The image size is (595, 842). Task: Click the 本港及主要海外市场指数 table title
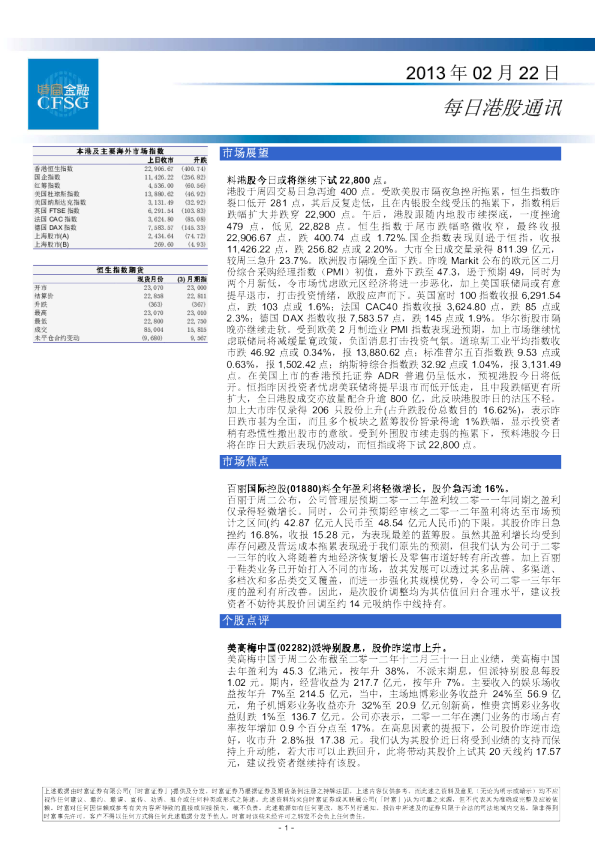(120, 151)
